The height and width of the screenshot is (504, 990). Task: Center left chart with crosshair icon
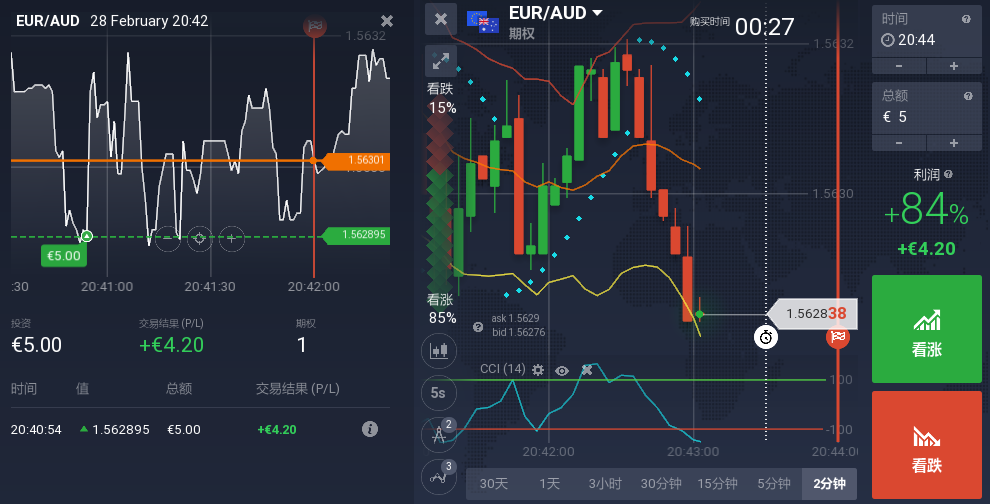click(x=200, y=238)
